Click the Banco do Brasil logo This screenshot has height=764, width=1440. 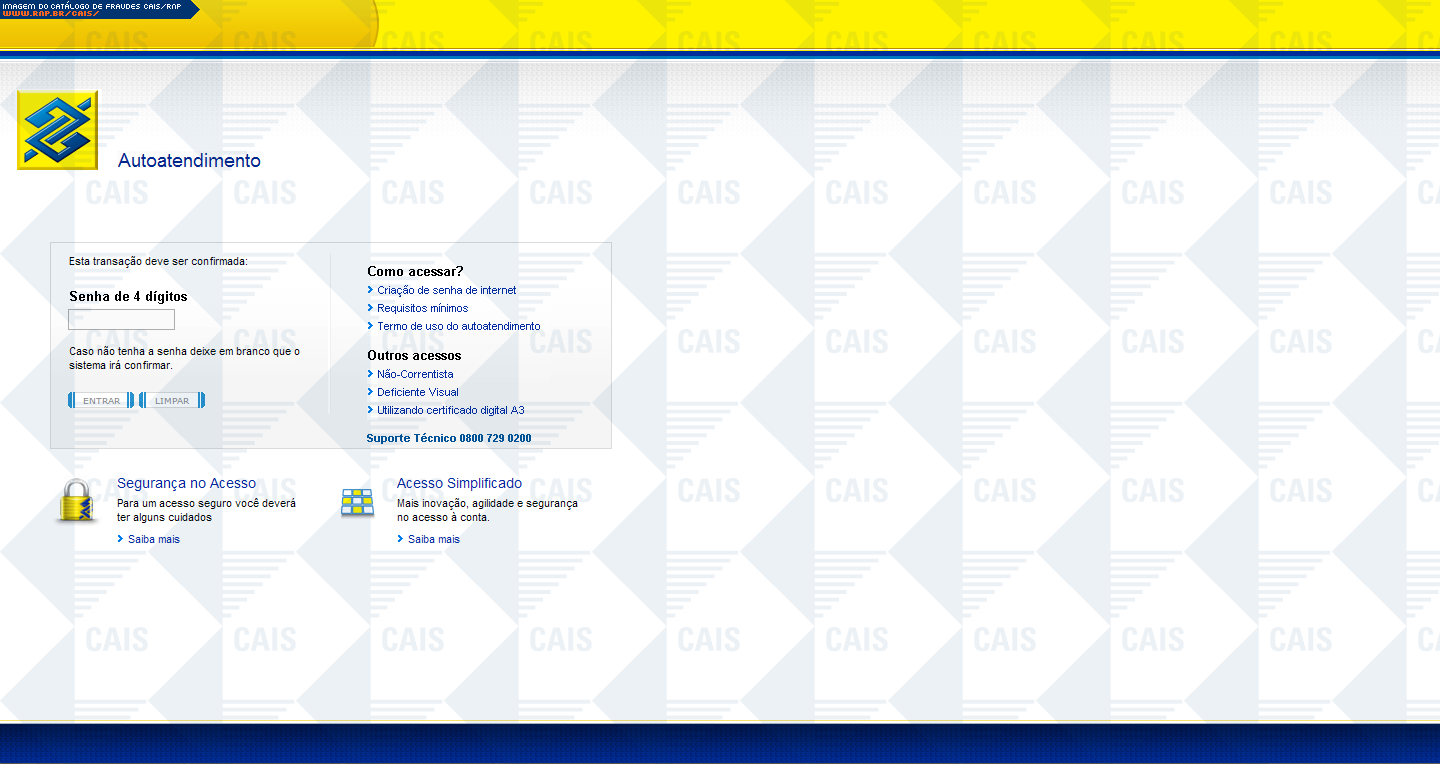(58, 130)
